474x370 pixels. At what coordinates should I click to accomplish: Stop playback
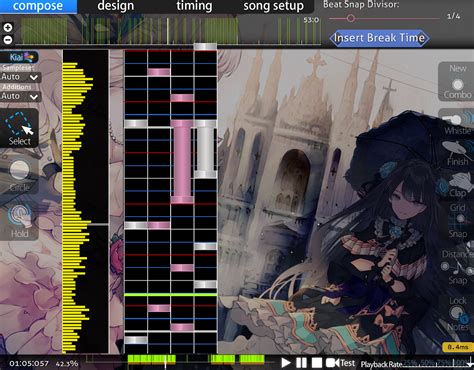[317, 363]
